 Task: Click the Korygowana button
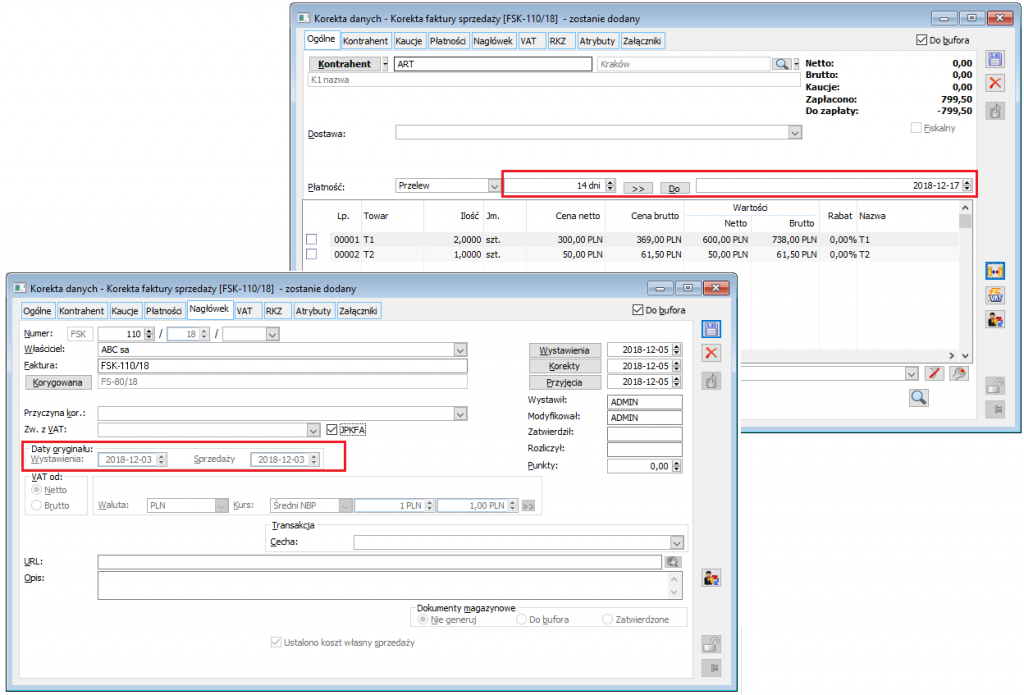click(59, 382)
